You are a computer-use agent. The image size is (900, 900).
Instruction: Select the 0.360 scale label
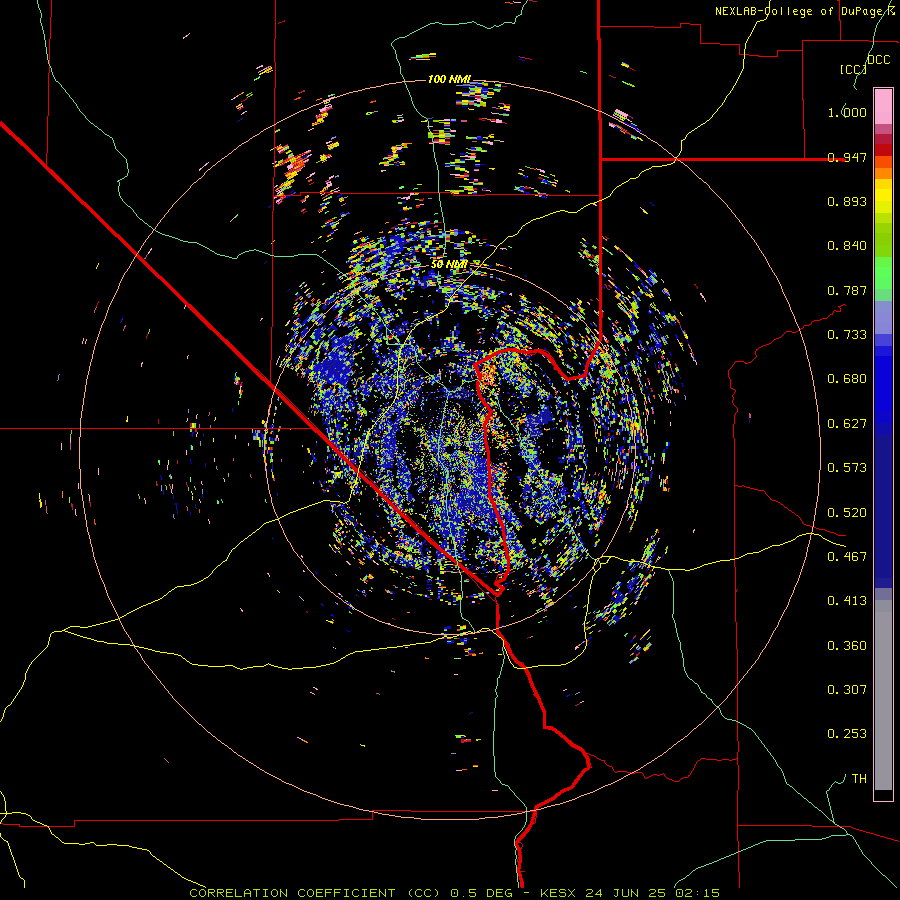pyautogui.click(x=847, y=646)
